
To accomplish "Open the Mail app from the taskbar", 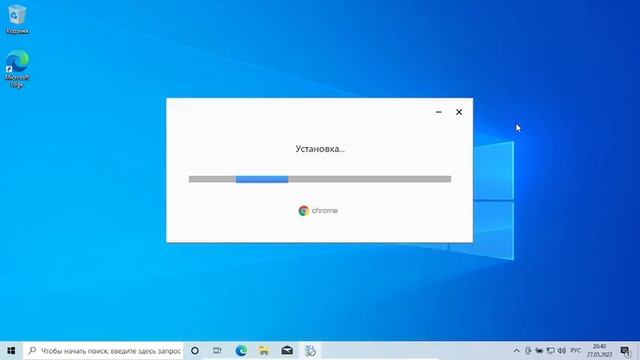I will 287,351.
